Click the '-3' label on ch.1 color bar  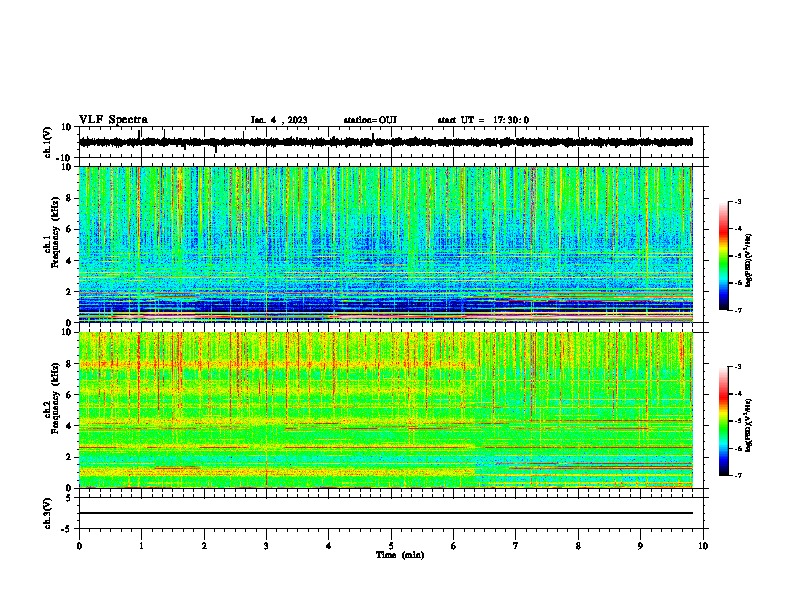[738, 202]
